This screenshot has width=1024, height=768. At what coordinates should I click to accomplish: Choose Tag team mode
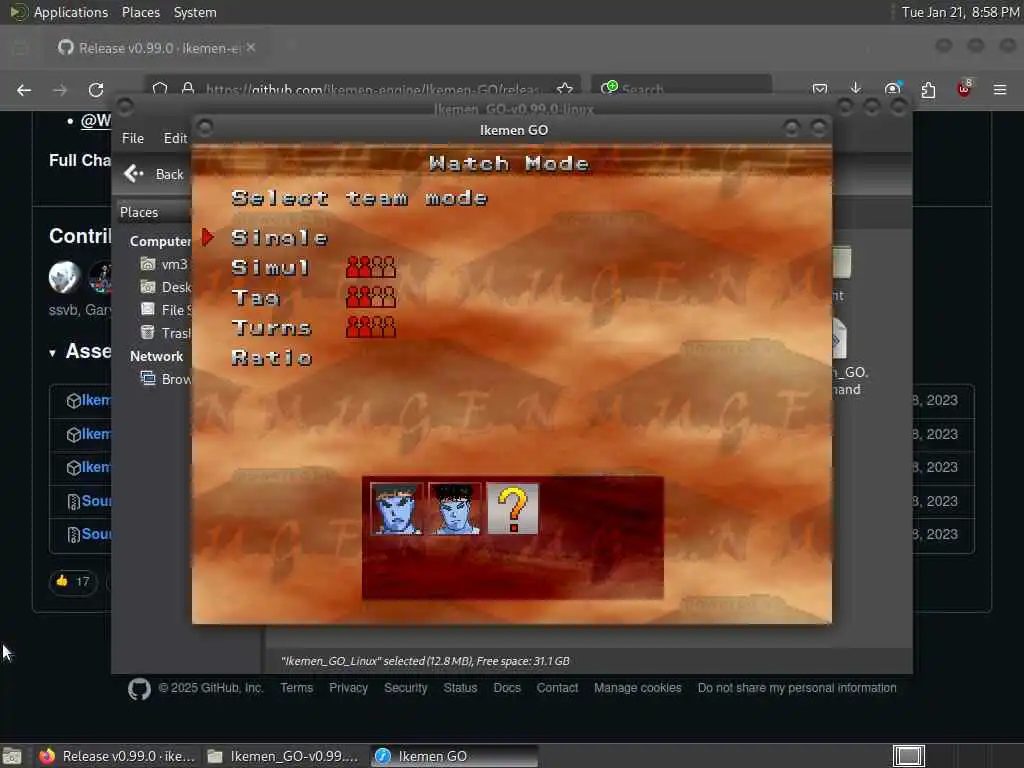point(255,298)
